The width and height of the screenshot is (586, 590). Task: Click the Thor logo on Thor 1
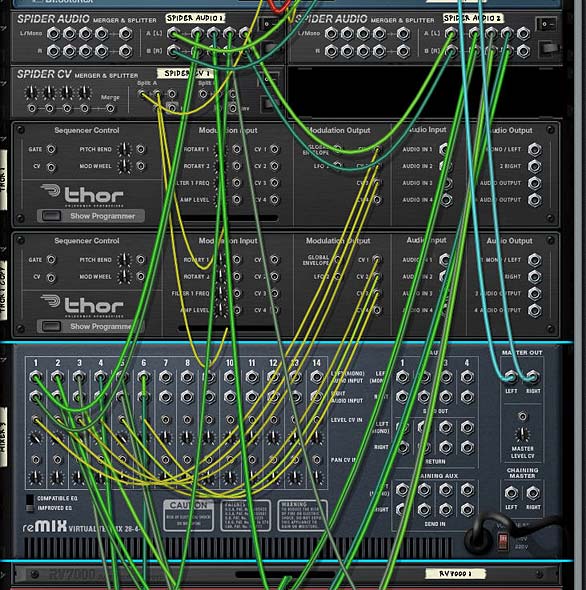click(x=82, y=194)
